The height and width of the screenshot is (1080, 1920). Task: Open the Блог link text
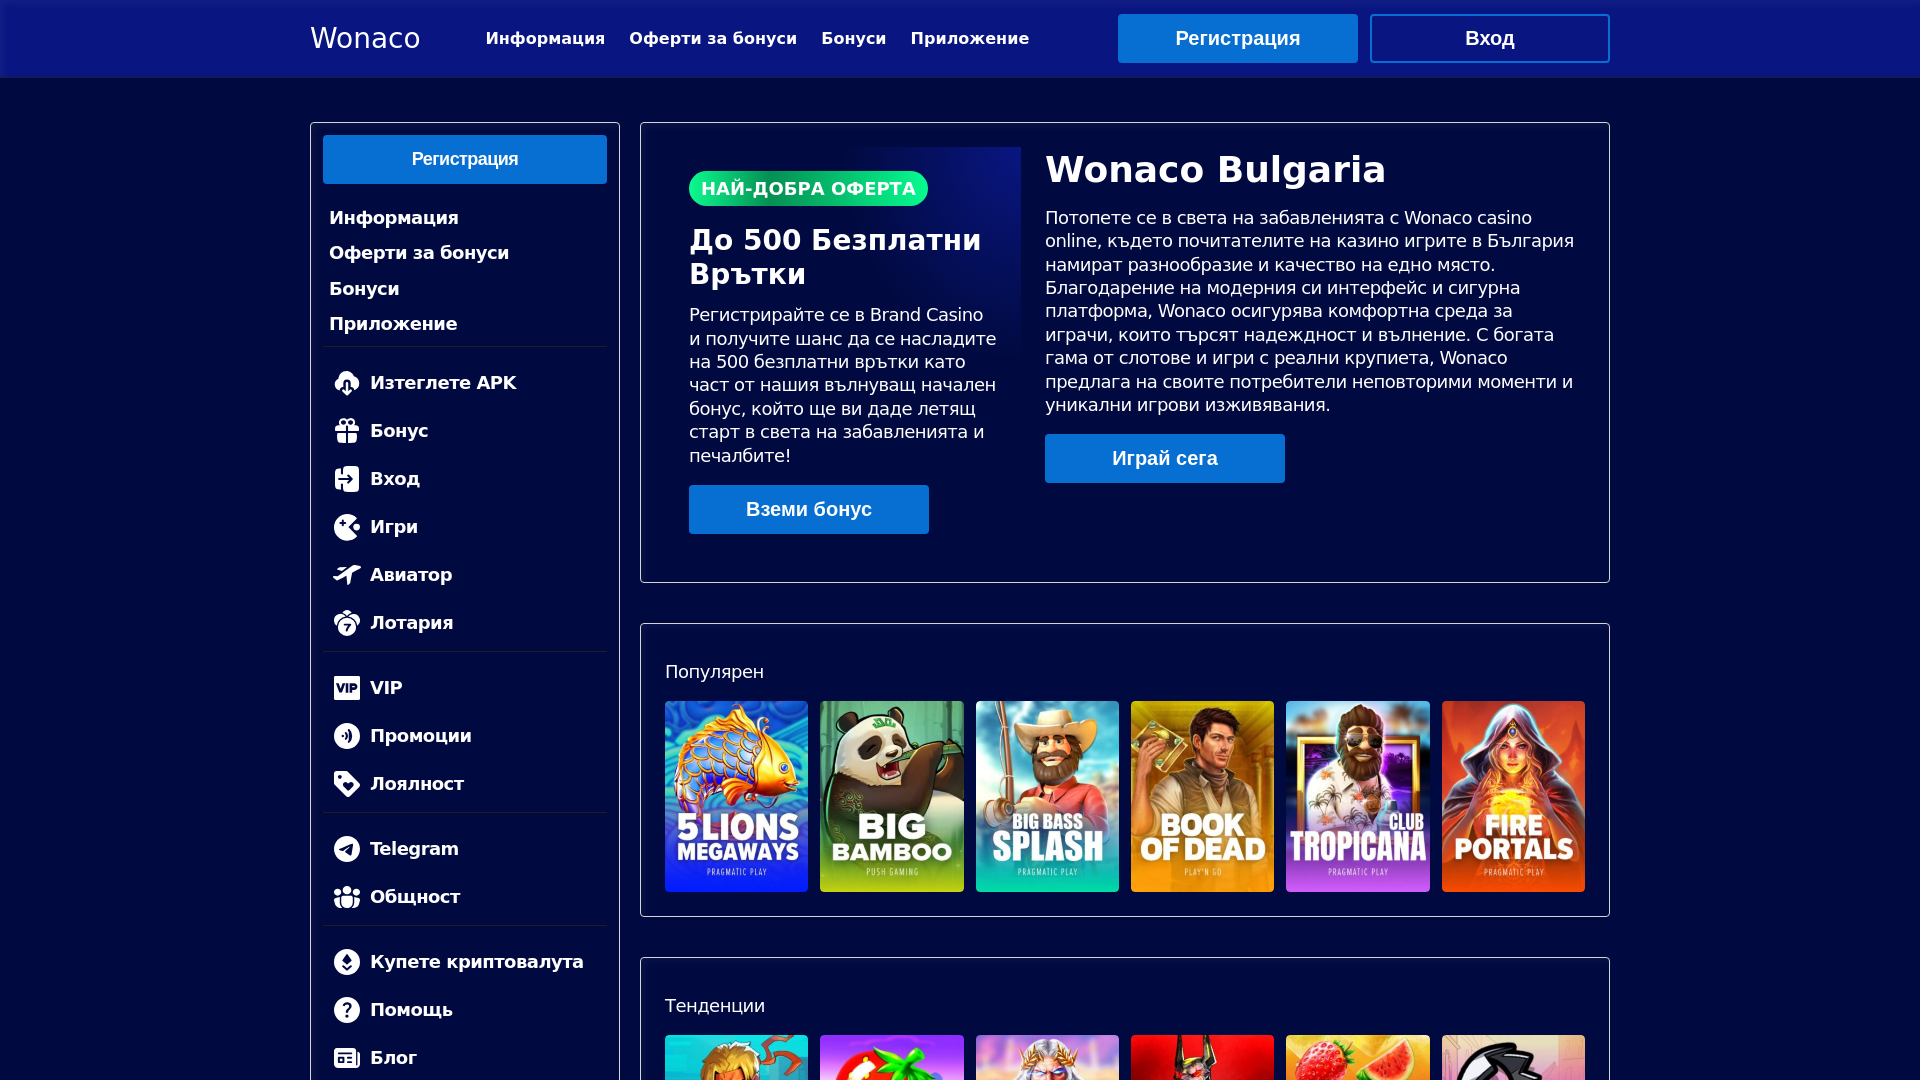(x=393, y=1058)
